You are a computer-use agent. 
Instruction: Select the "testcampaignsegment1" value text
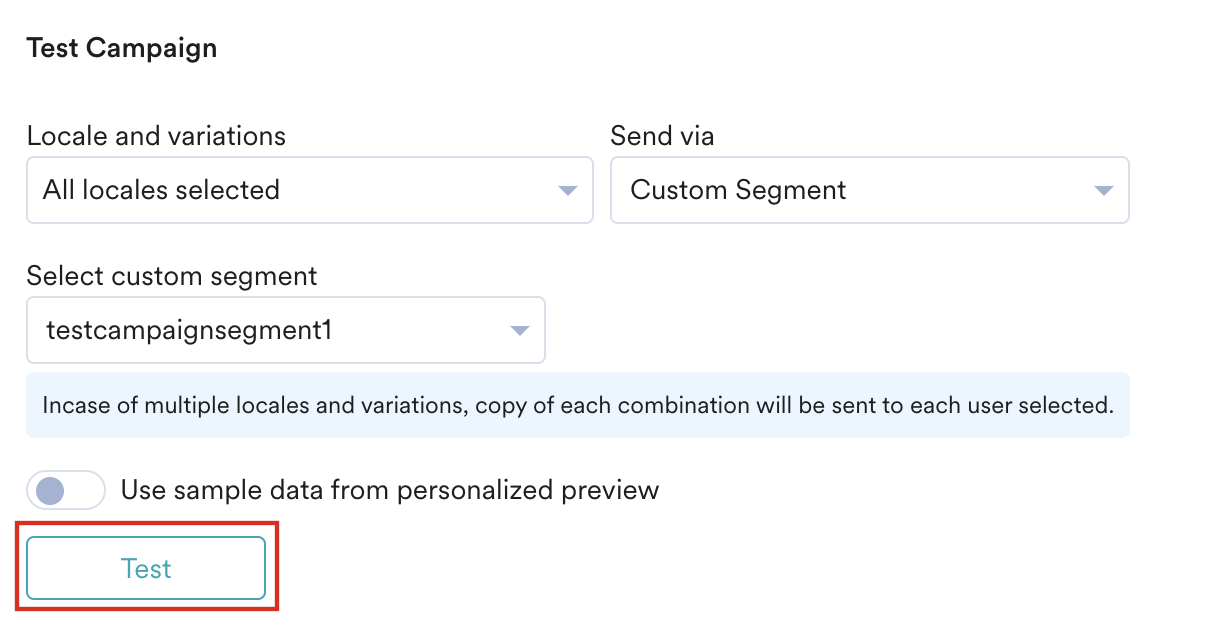(x=189, y=330)
